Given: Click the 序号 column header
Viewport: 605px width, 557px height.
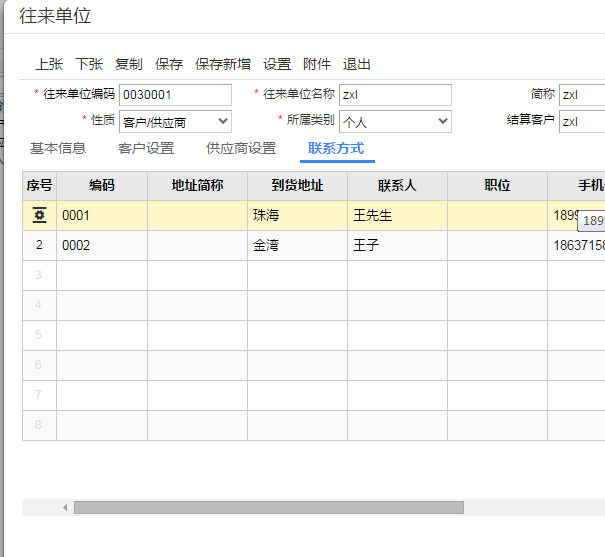Looking at the screenshot, I should [x=39, y=186].
